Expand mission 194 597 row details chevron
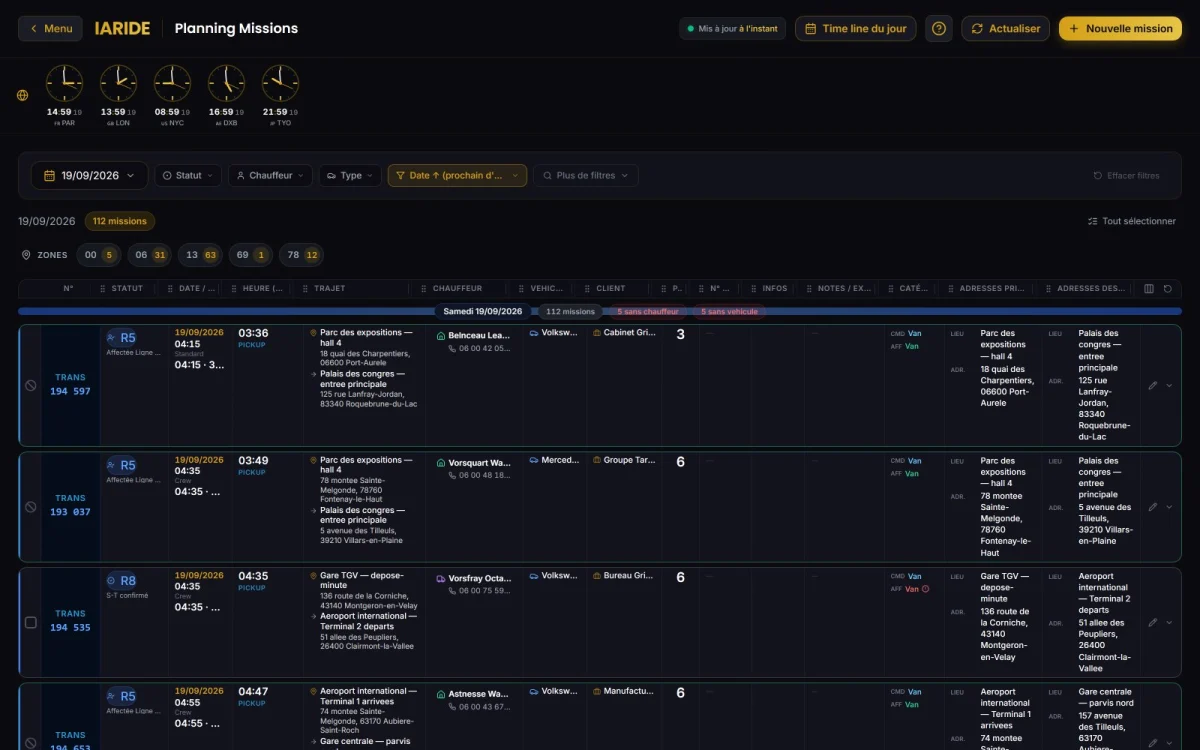Image resolution: width=1200 pixels, height=750 pixels. point(1169,385)
